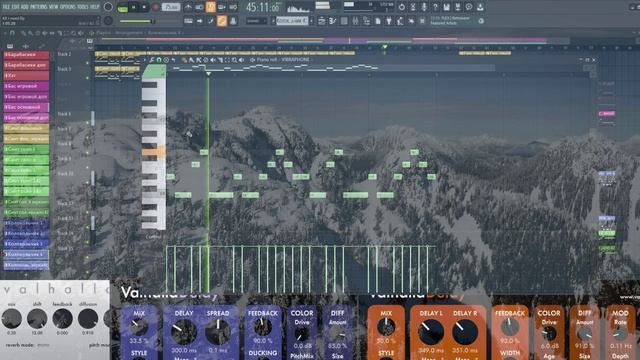The image size is (640, 360).
Task: Click orange ValhallaDelay DELAY R knob
Action: click(464, 332)
